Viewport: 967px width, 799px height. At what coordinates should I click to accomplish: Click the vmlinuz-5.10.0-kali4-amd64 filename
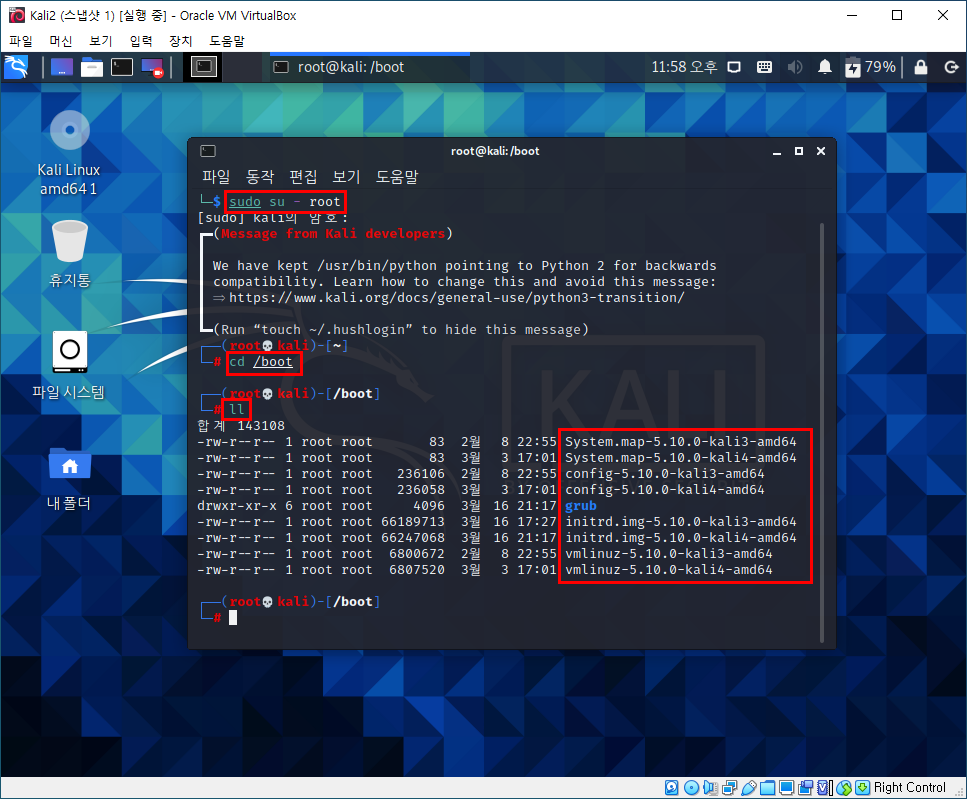pos(669,570)
